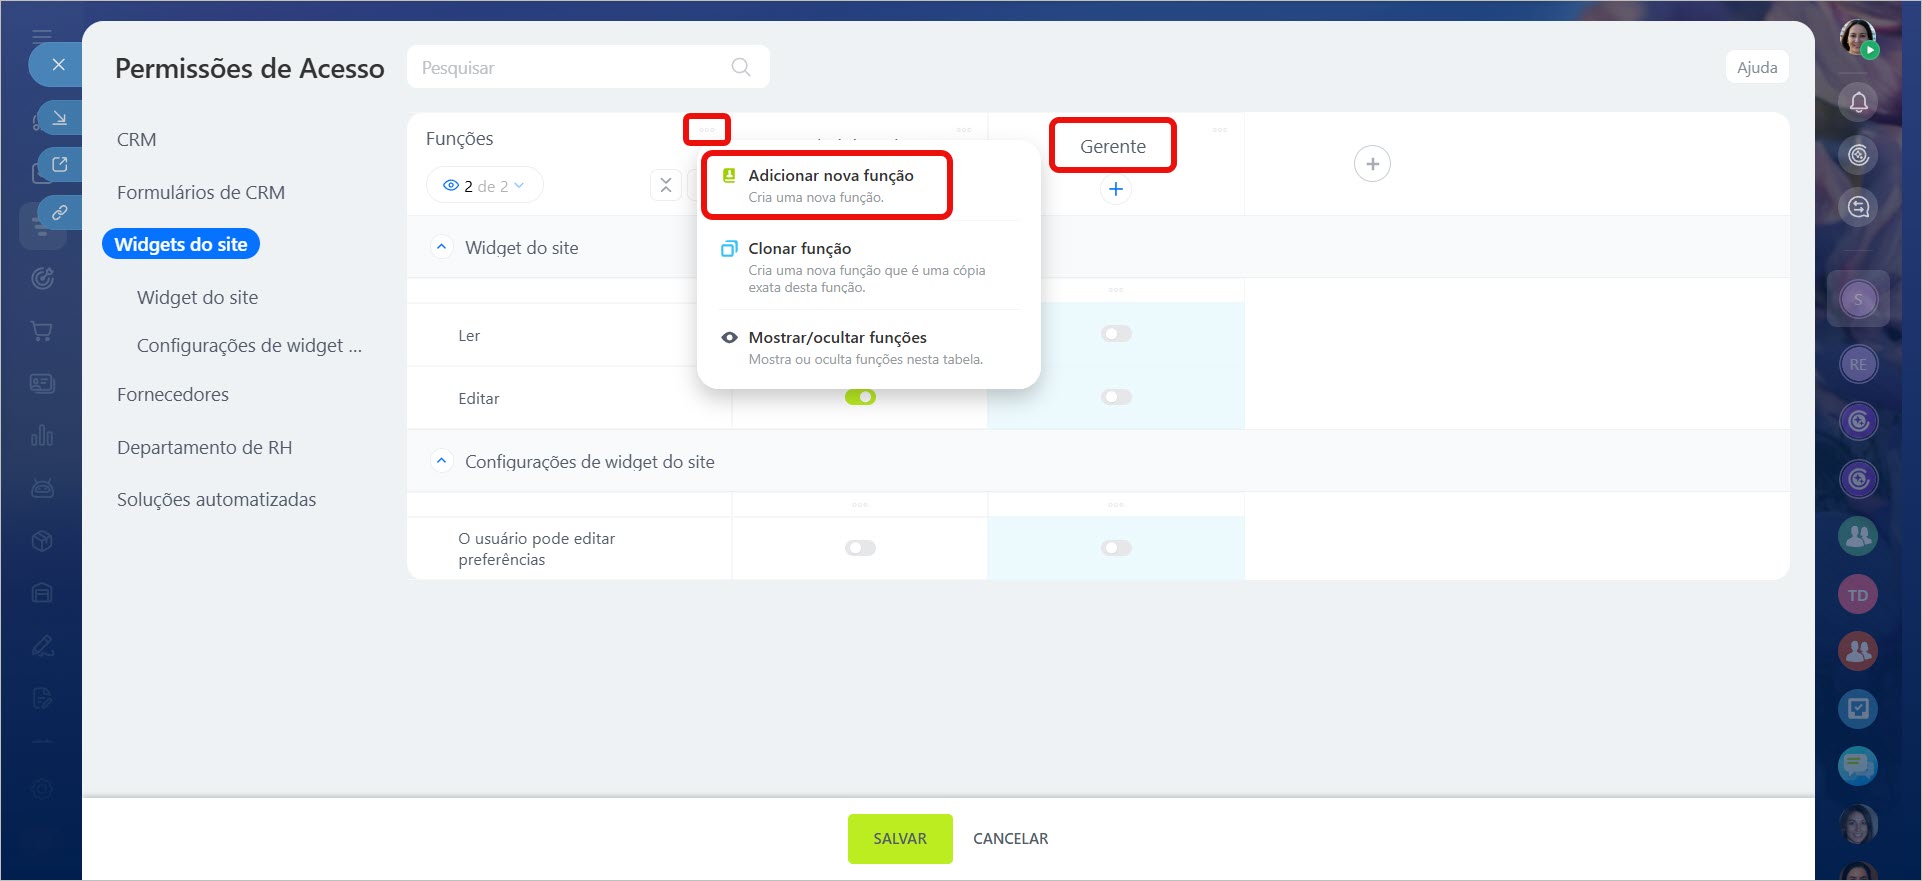
Task: Add a new role column with circled plus
Action: tap(1371, 164)
